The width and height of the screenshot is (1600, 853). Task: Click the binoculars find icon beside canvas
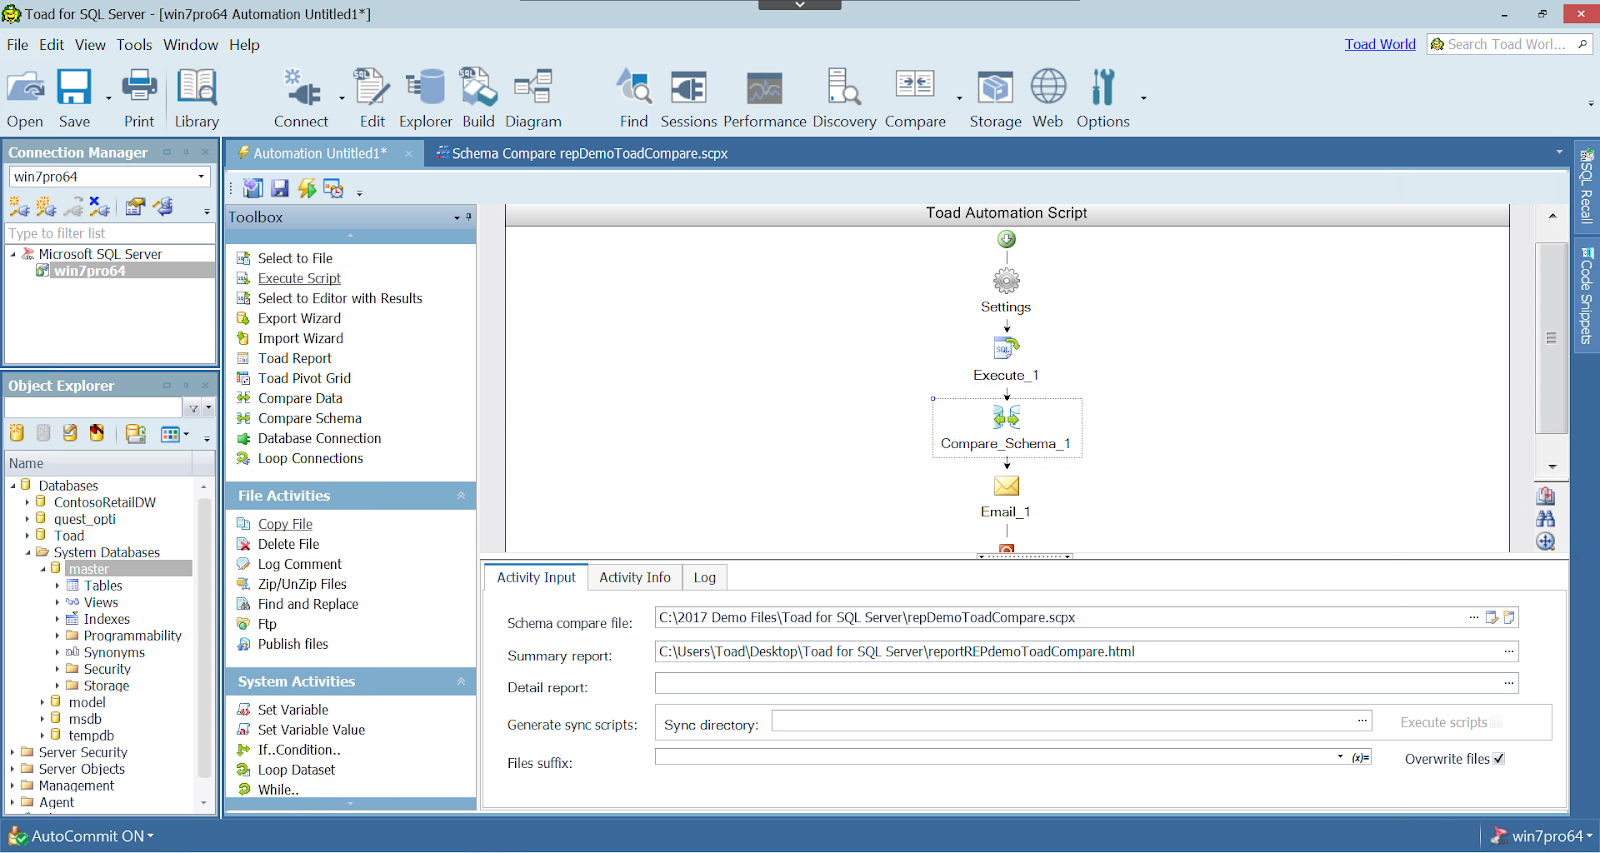1546,518
